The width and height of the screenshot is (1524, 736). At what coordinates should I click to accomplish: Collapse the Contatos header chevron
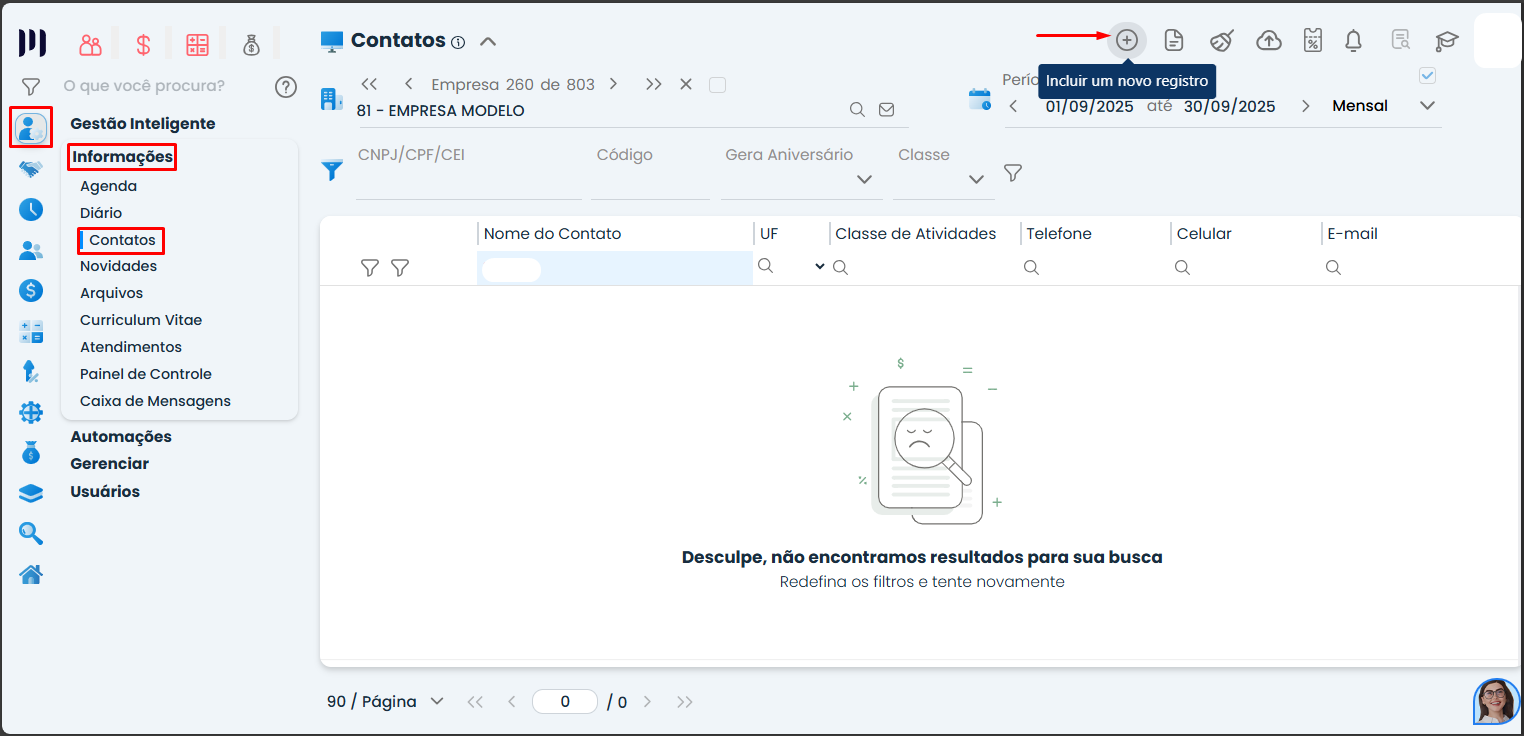click(x=488, y=41)
